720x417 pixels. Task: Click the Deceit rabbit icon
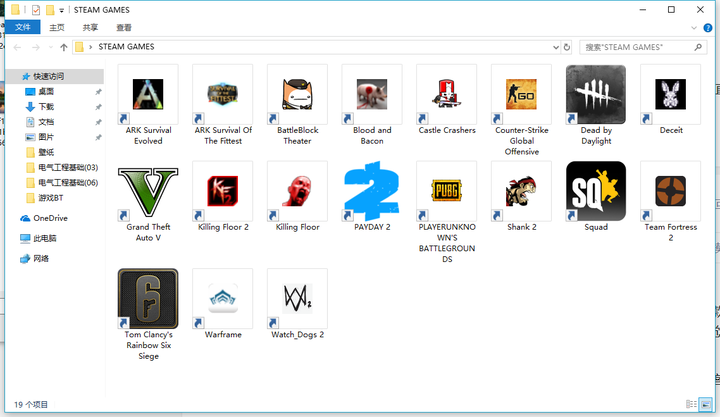coord(670,94)
